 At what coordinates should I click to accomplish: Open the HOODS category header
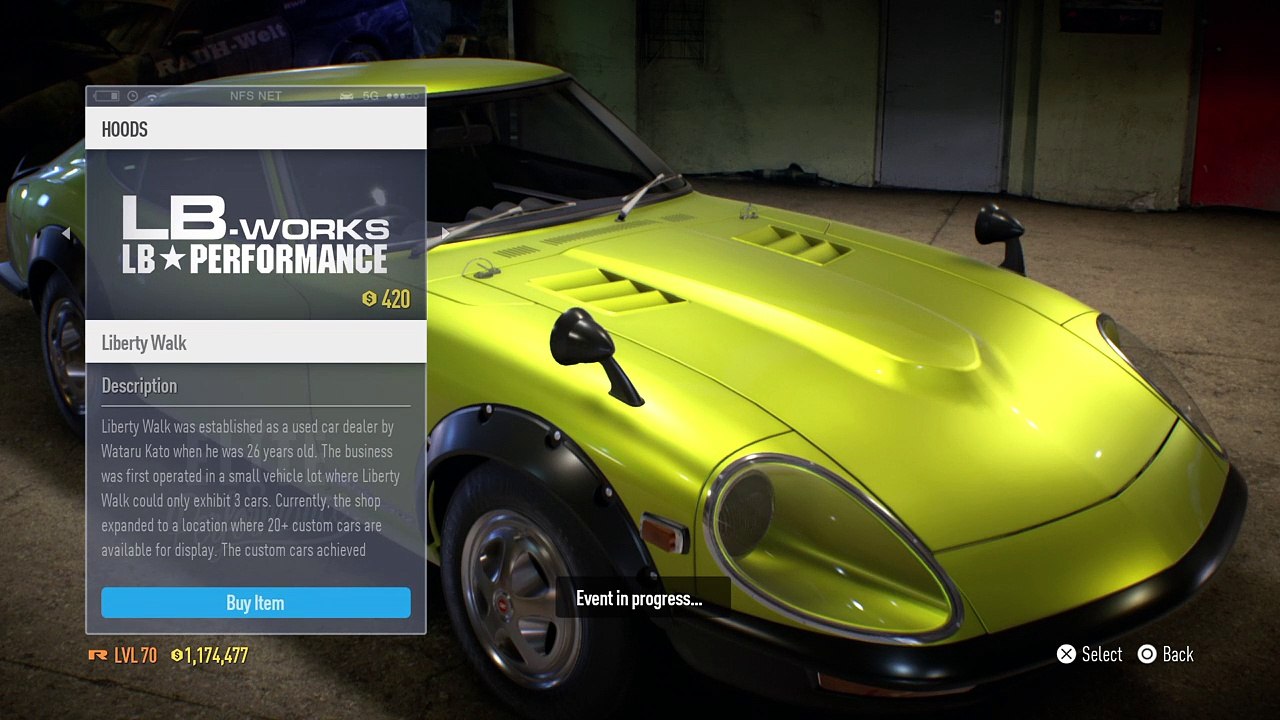[256, 129]
